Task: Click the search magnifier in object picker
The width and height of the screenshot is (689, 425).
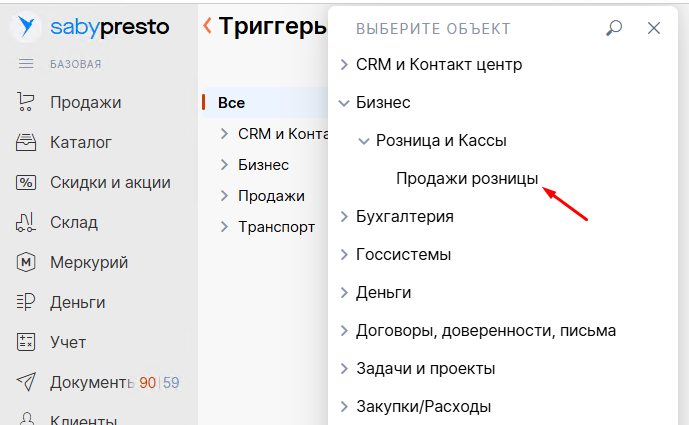Action: 614,29
